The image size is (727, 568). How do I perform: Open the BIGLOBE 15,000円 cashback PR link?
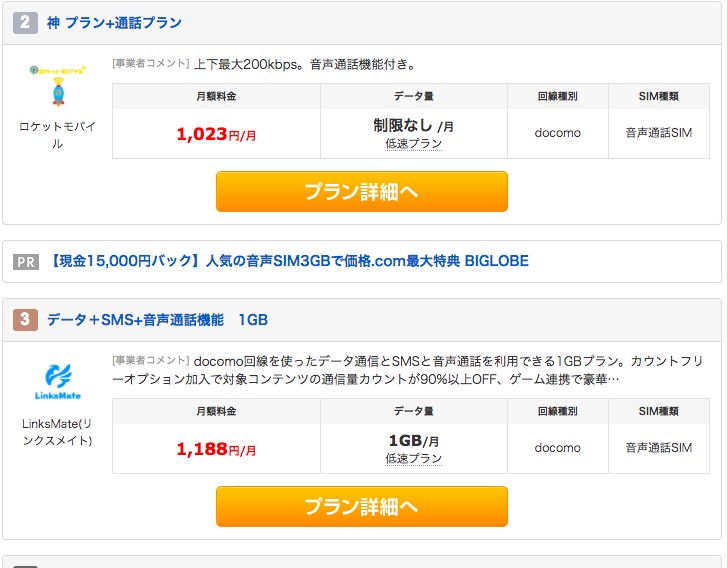pos(288,262)
